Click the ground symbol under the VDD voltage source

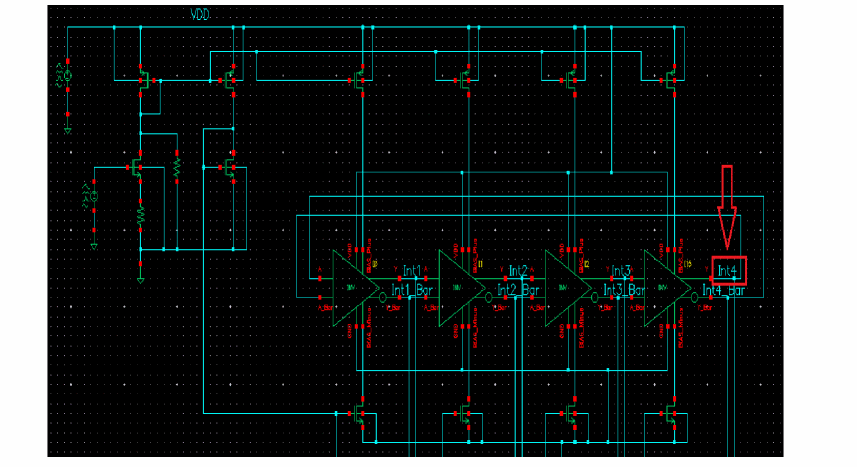point(68,131)
